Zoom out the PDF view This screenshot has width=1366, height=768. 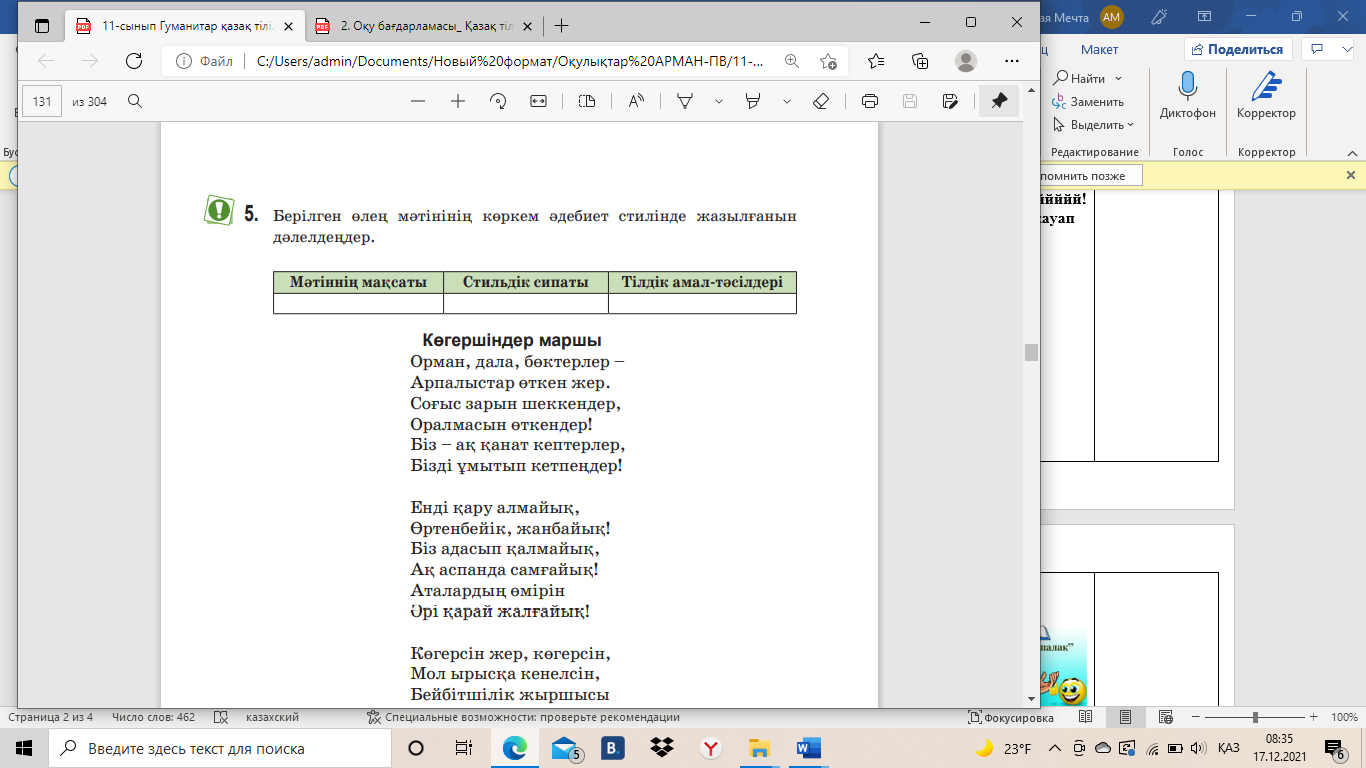418,101
